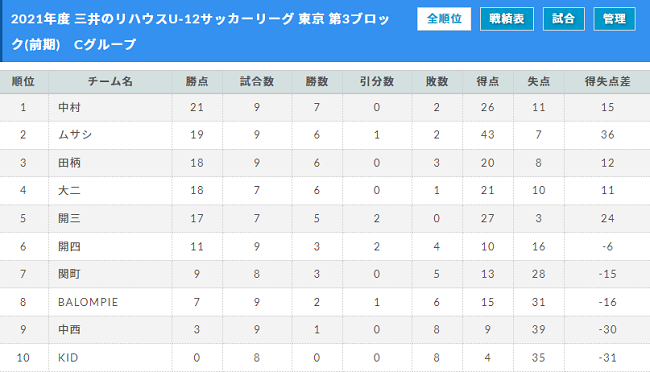This screenshot has height=372, width=650.
Task: Select the 順位 column header
Action: click(x=23, y=82)
